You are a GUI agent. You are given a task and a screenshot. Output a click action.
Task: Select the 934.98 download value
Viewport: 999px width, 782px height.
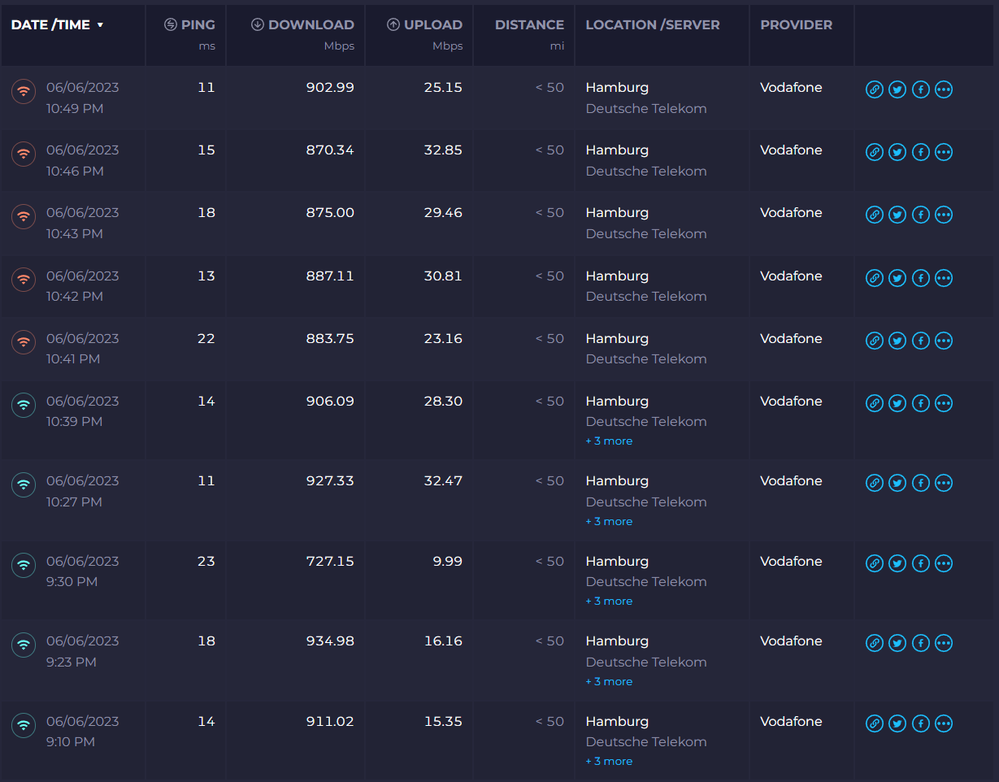tap(330, 641)
